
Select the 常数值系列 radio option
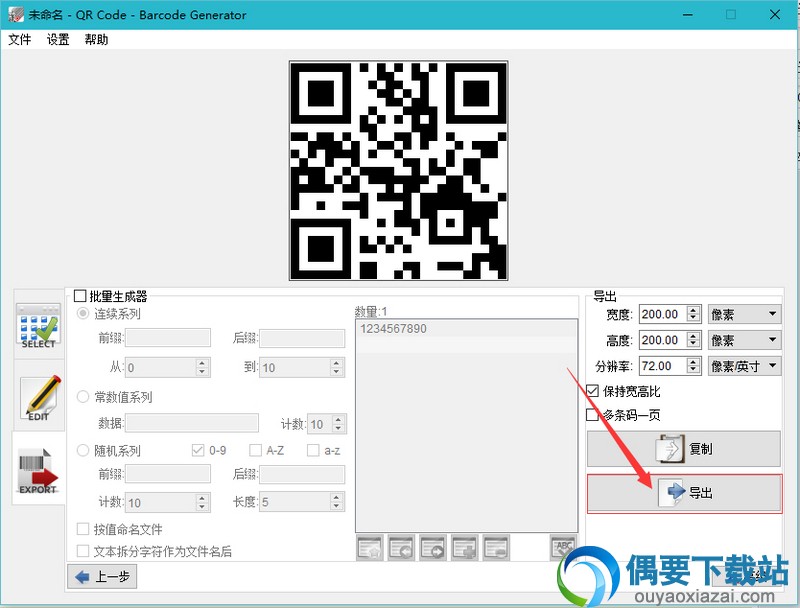point(83,397)
